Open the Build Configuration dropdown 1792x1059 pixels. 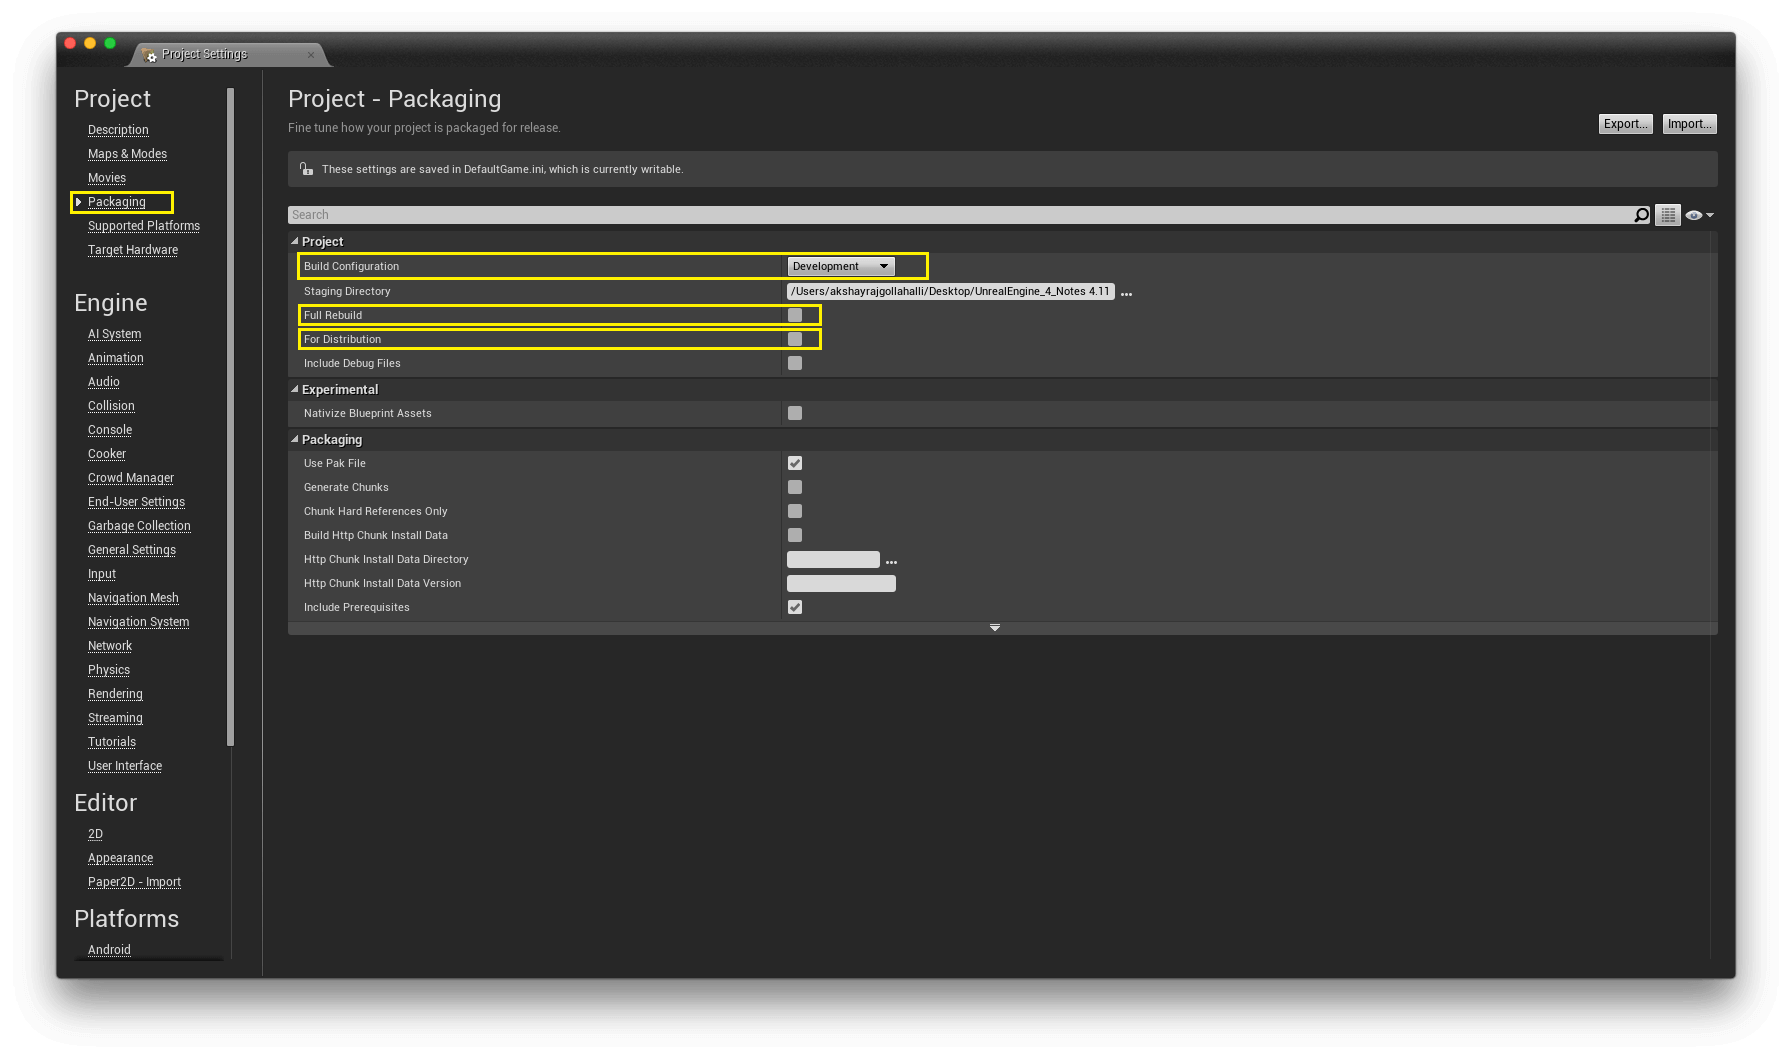(x=840, y=266)
